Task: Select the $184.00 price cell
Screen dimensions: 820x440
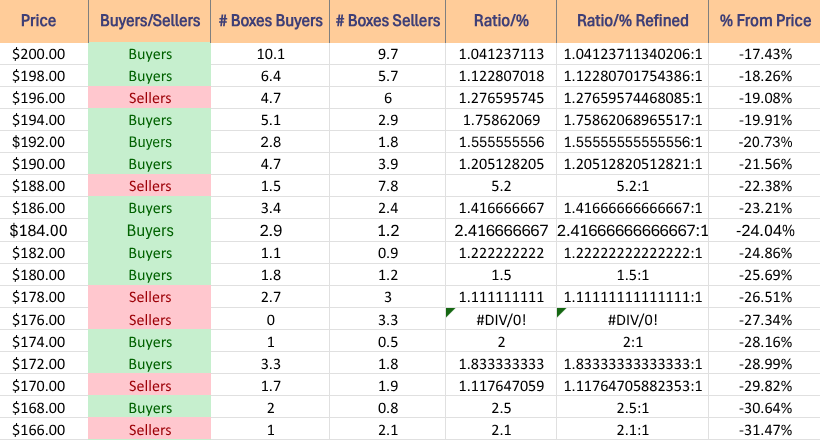Action: point(43,230)
